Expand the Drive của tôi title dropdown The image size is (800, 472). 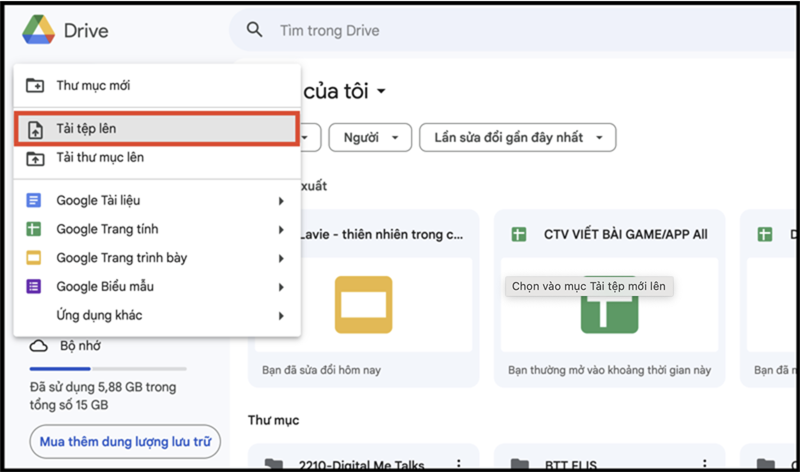tap(381, 92)
